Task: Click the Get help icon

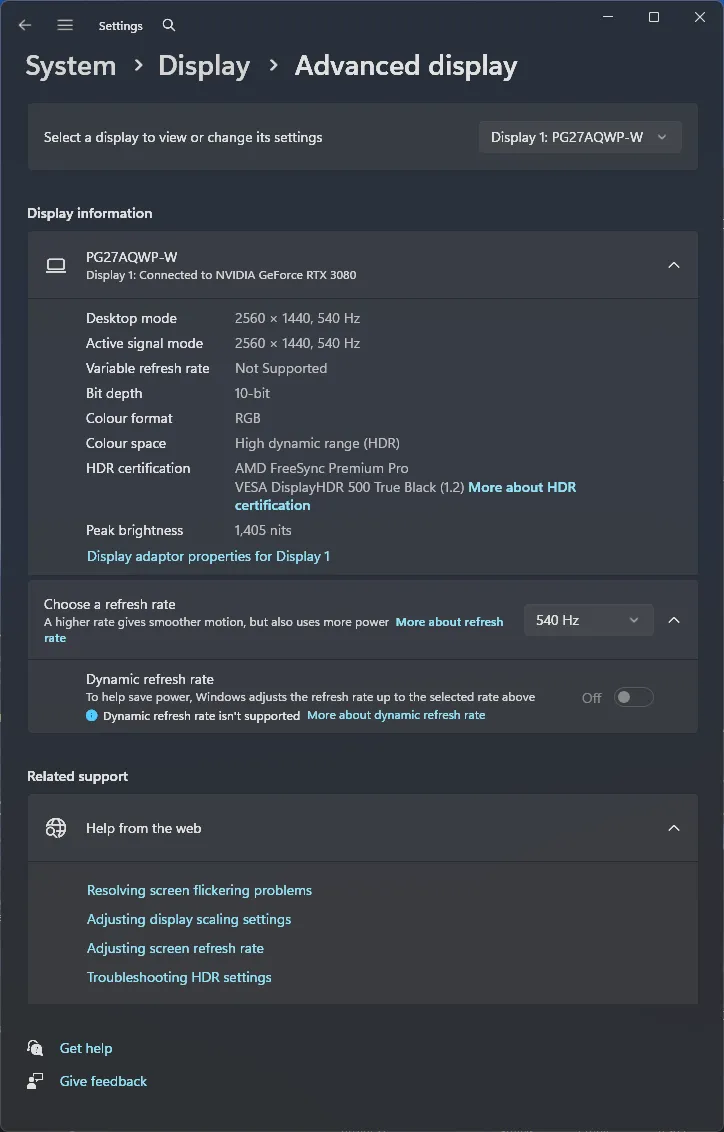Action: point(36,1048)
